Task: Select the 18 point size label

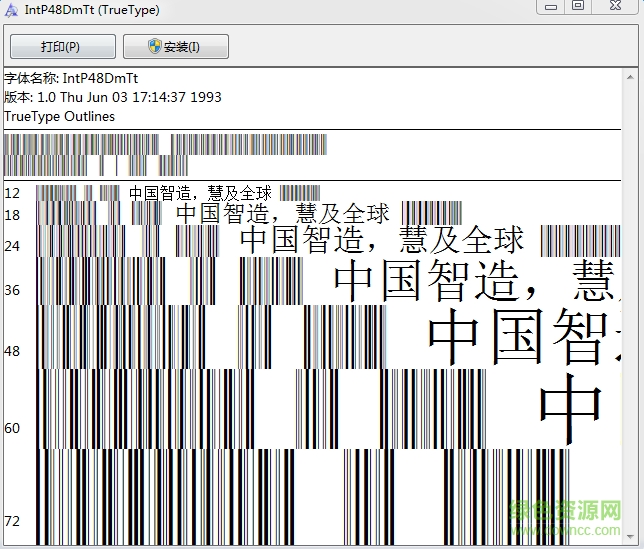Action: coord(12,215)
